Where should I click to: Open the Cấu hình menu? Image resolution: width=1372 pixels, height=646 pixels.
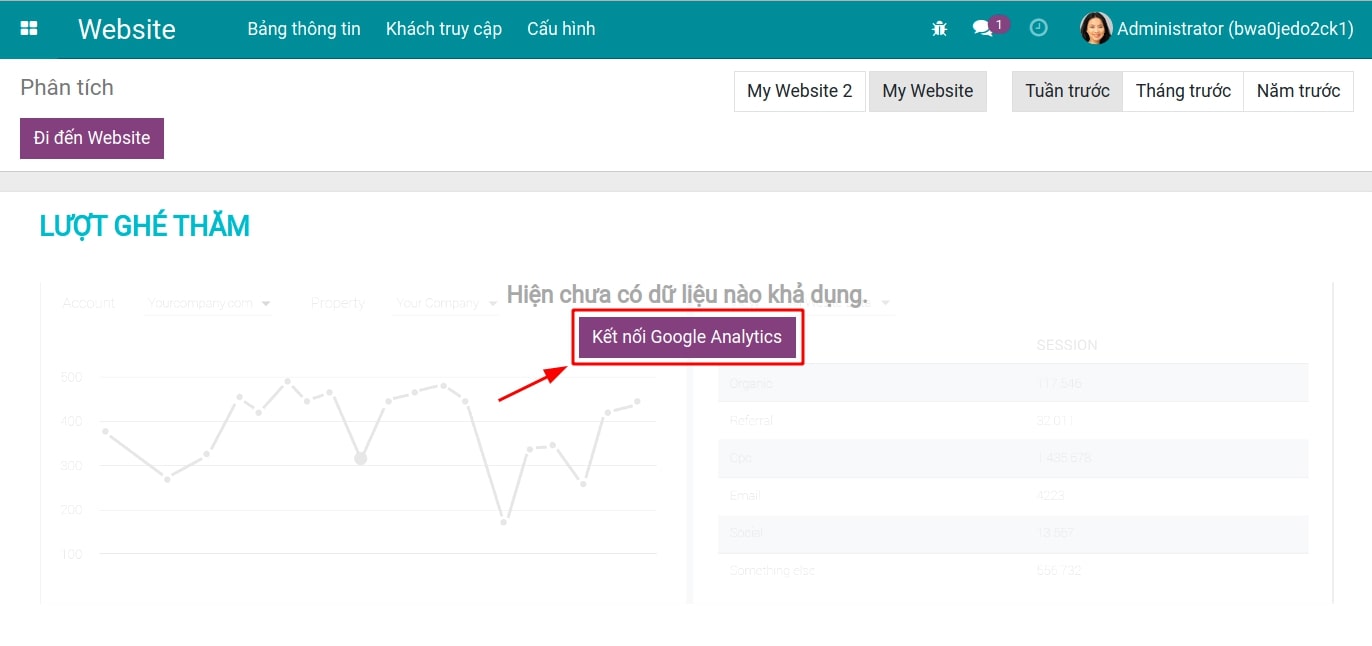click(x=561, y=29)
